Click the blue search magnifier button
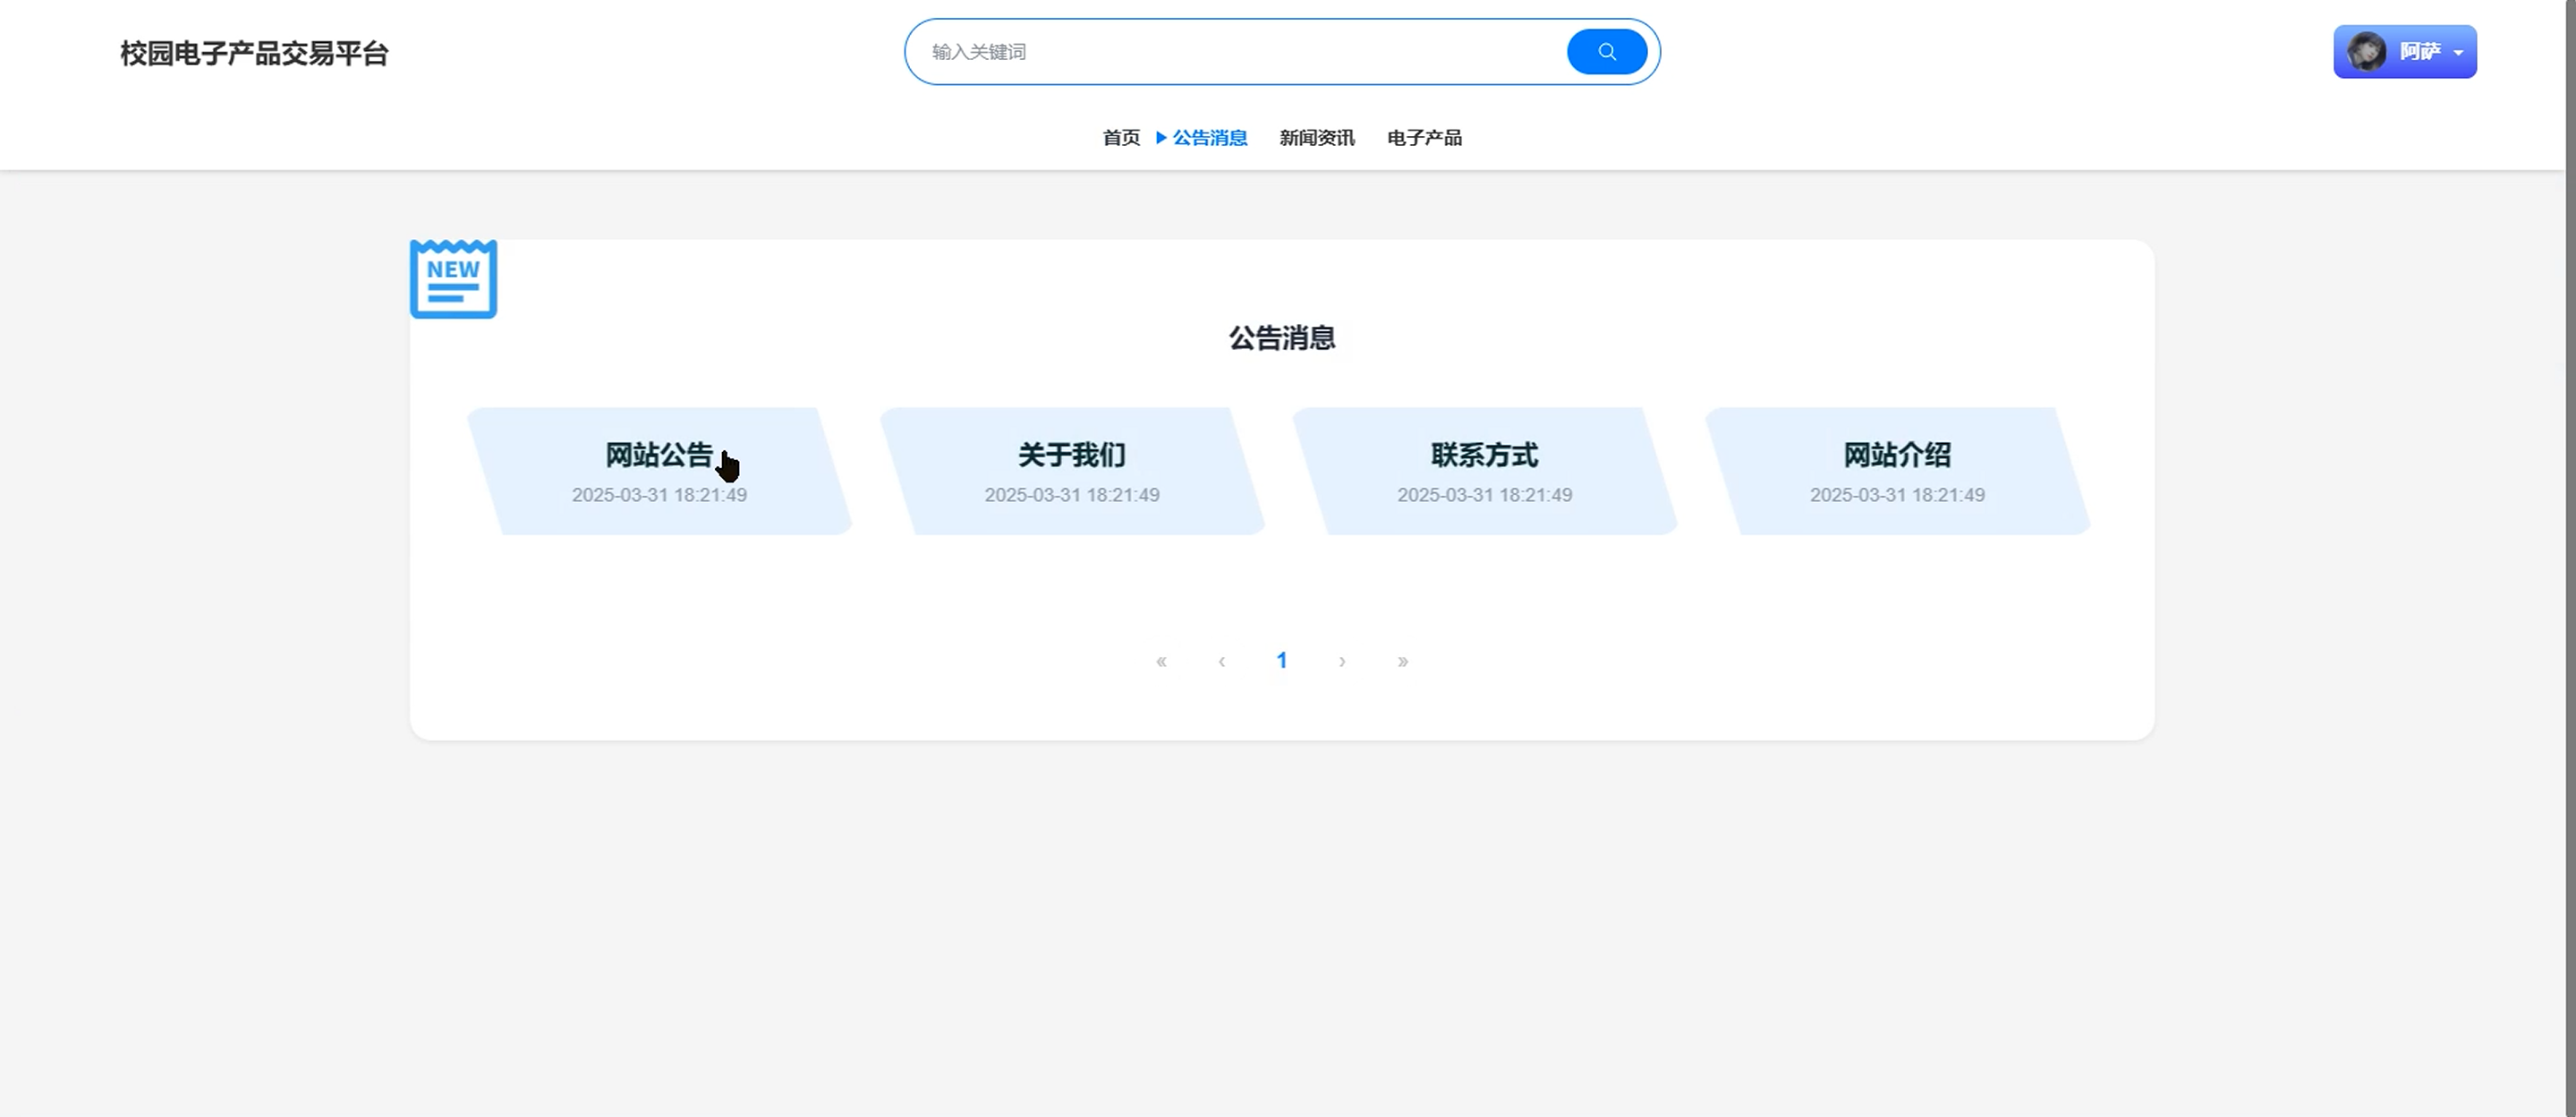The image size is (2576, 1117). click(x=1606, y=52)
